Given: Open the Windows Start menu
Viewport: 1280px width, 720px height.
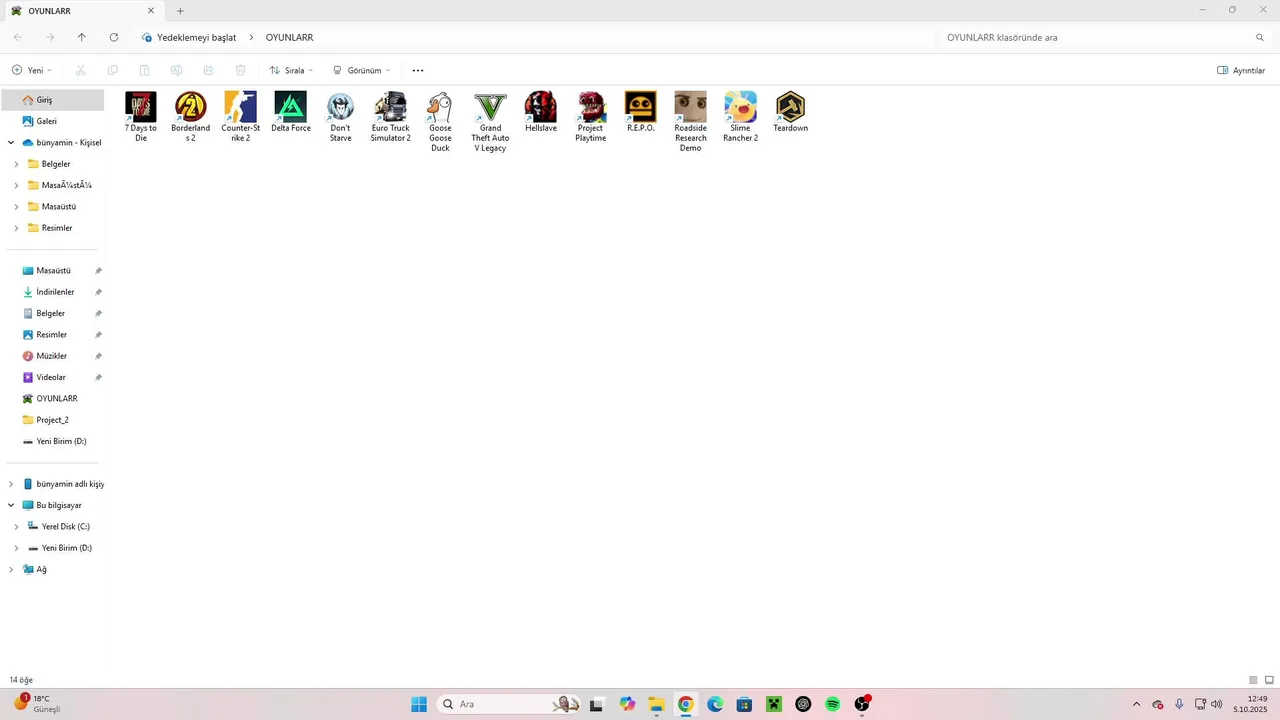Looking at the screenshot, I should click(419, 704).
